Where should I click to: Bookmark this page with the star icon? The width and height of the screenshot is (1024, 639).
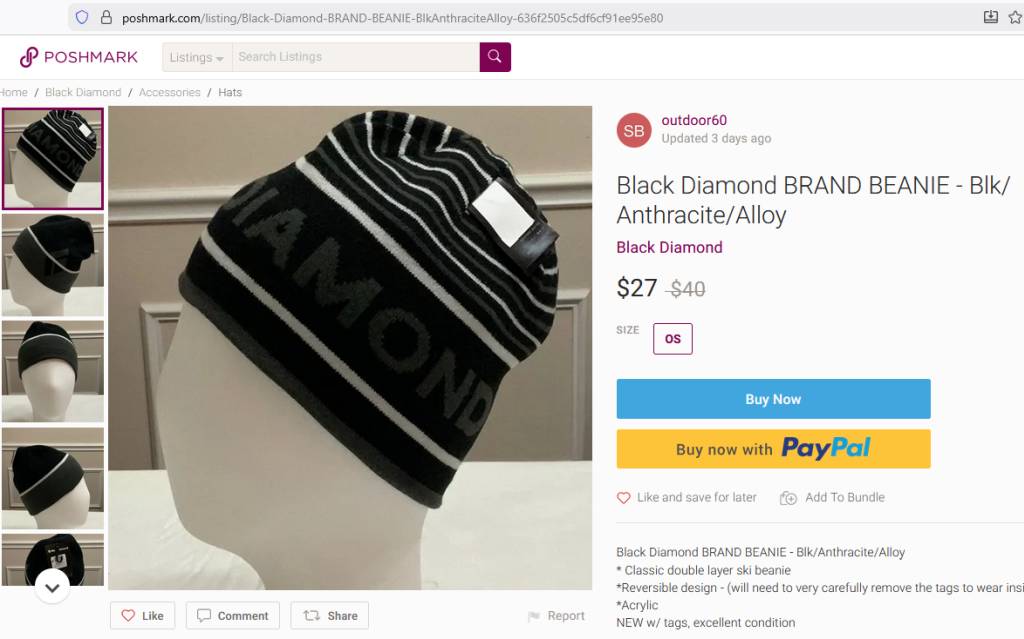coord(1015,17)
